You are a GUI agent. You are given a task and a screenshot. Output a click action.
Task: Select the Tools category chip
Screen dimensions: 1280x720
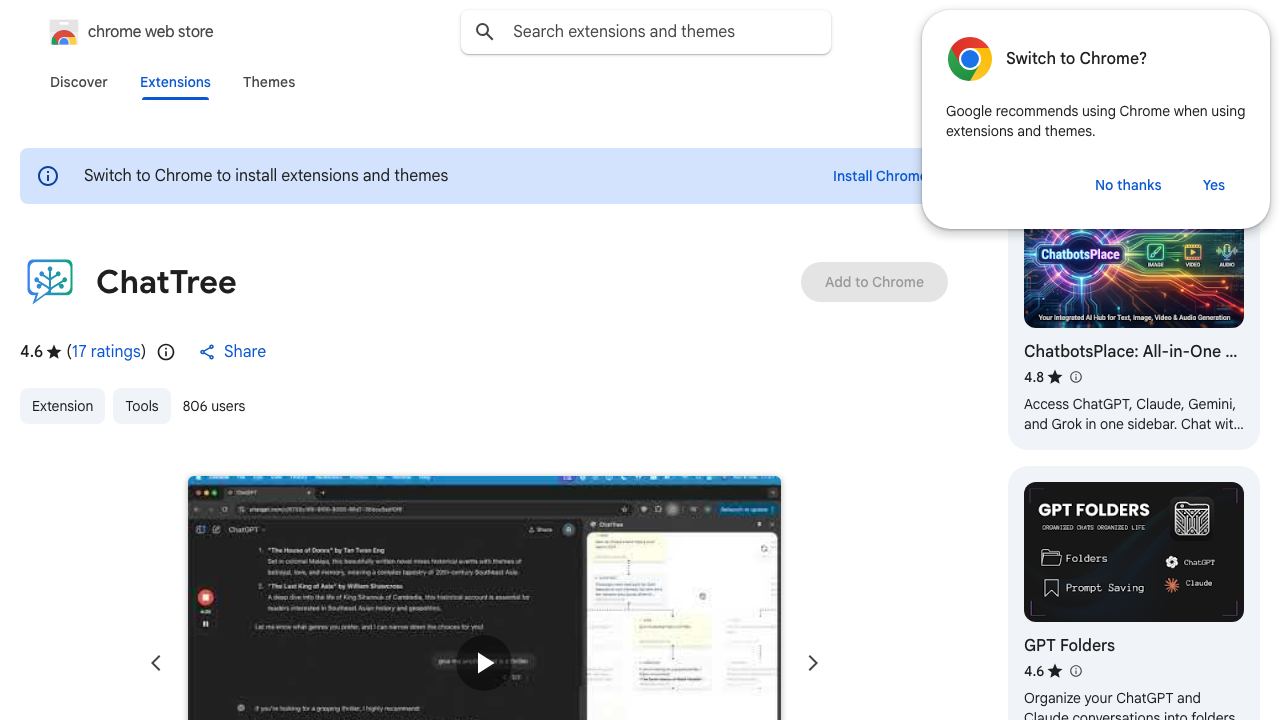[142, 406]
